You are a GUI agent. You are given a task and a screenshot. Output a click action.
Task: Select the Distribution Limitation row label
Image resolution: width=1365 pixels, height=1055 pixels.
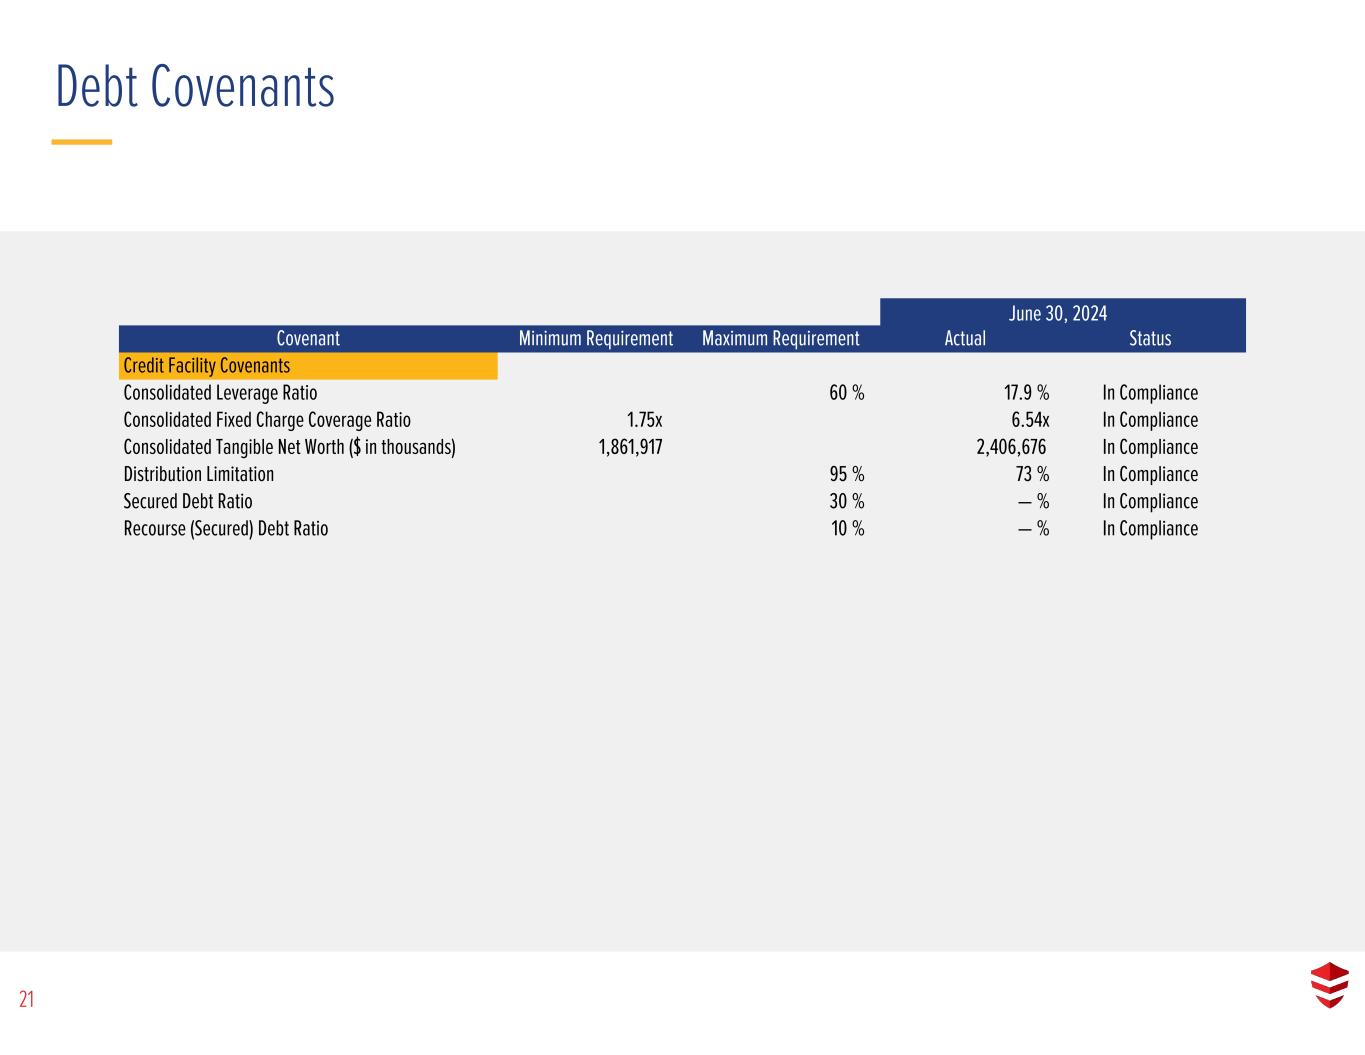(199, 474)
